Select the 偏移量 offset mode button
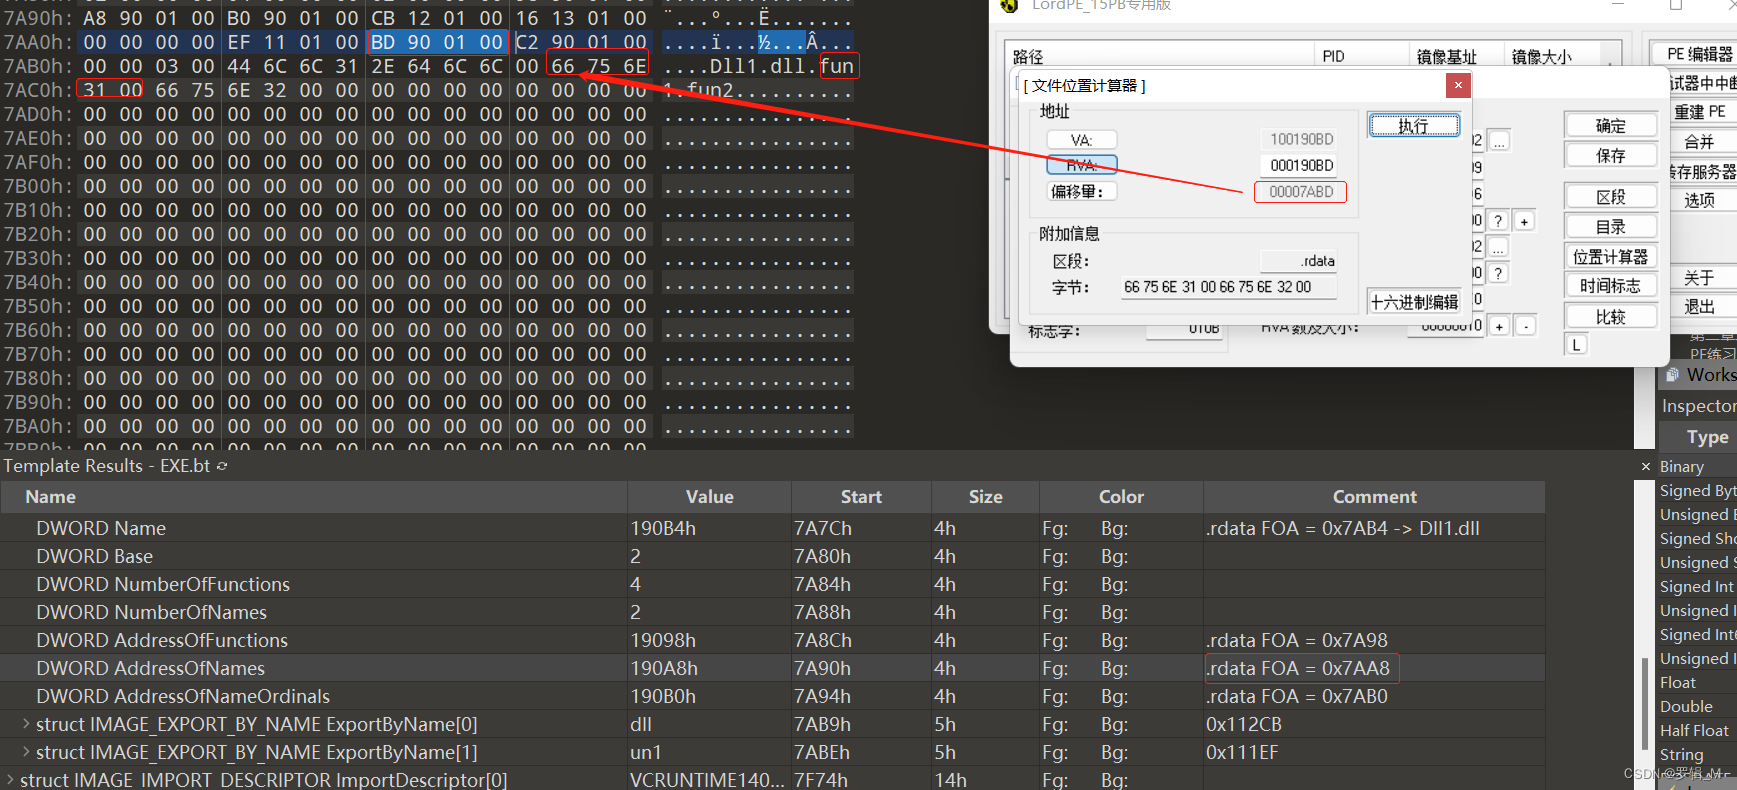Image resolution: width=1737 pixels, height=790 pixels. coord(1081,191)
